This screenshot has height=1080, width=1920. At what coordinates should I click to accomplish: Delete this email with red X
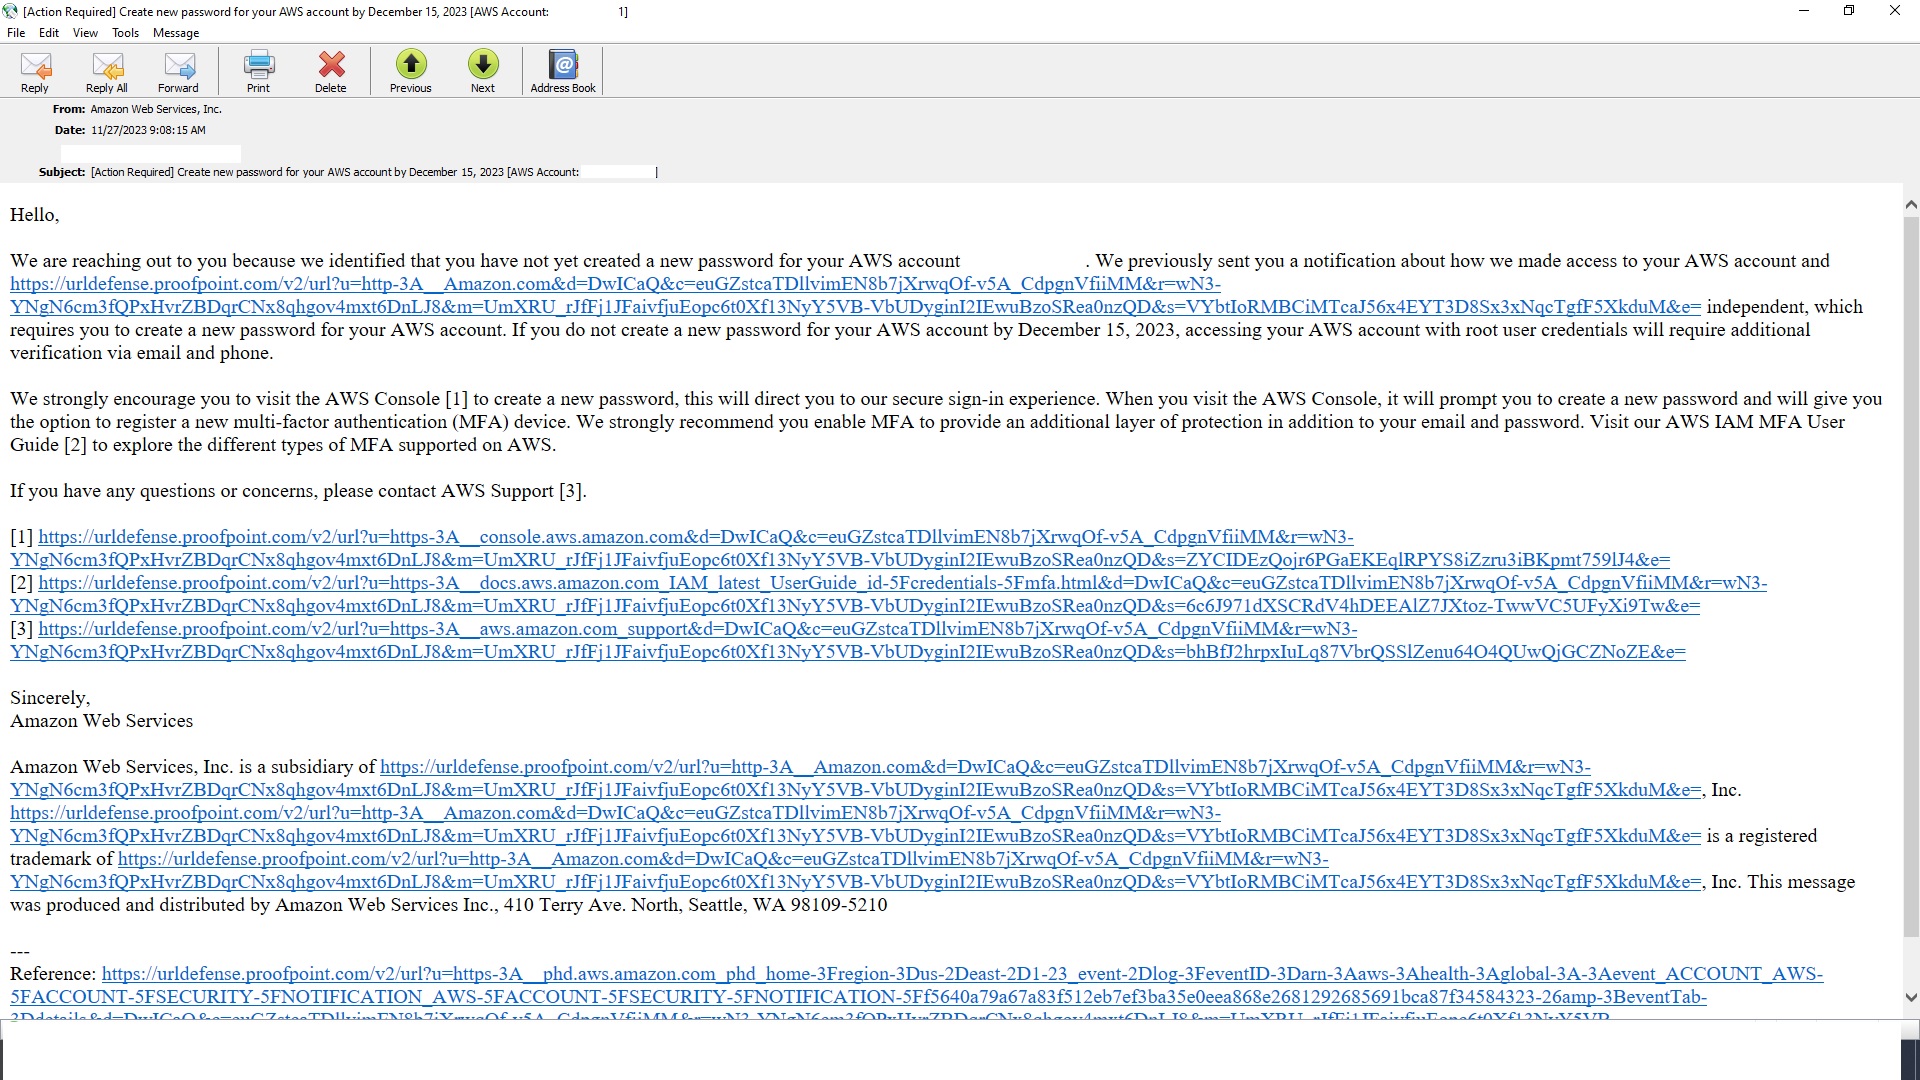point(331,72)
